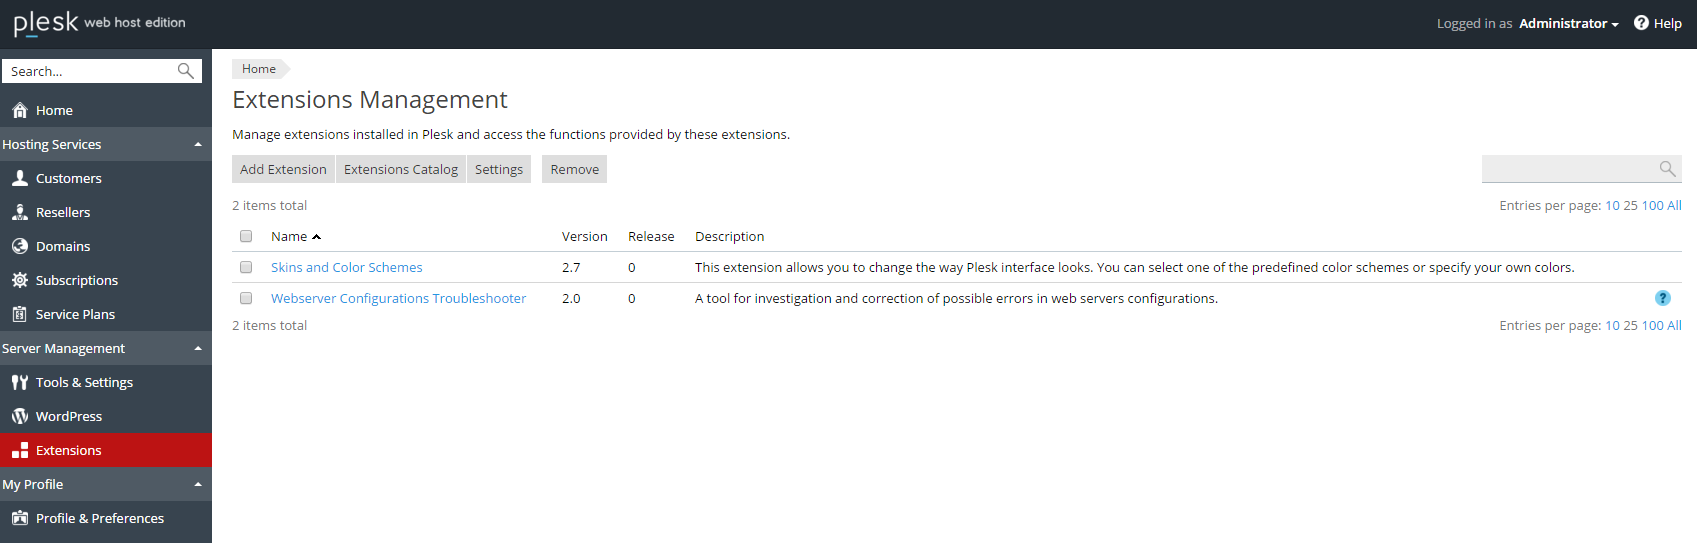
Task: Click the blue help icon for Webserver Troubleshooter
Action: click(1662, 298)
